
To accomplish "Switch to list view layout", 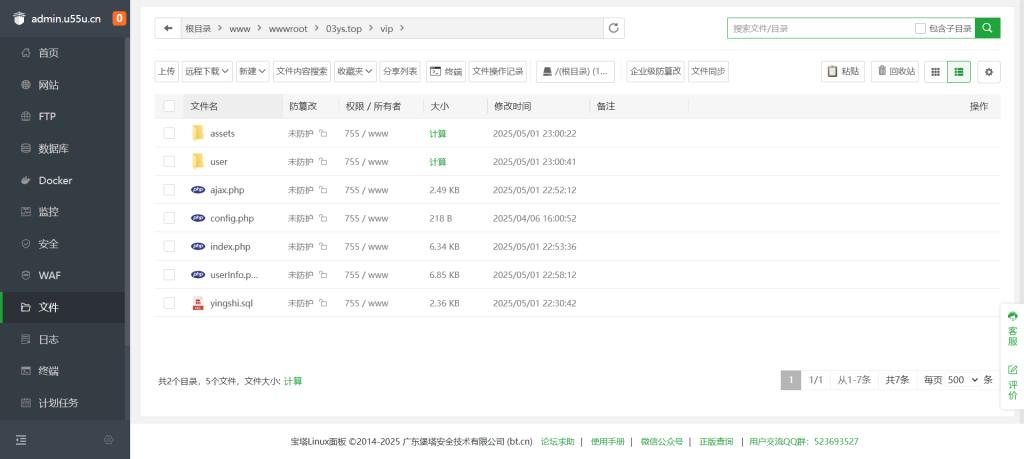I will pos(959,71).
